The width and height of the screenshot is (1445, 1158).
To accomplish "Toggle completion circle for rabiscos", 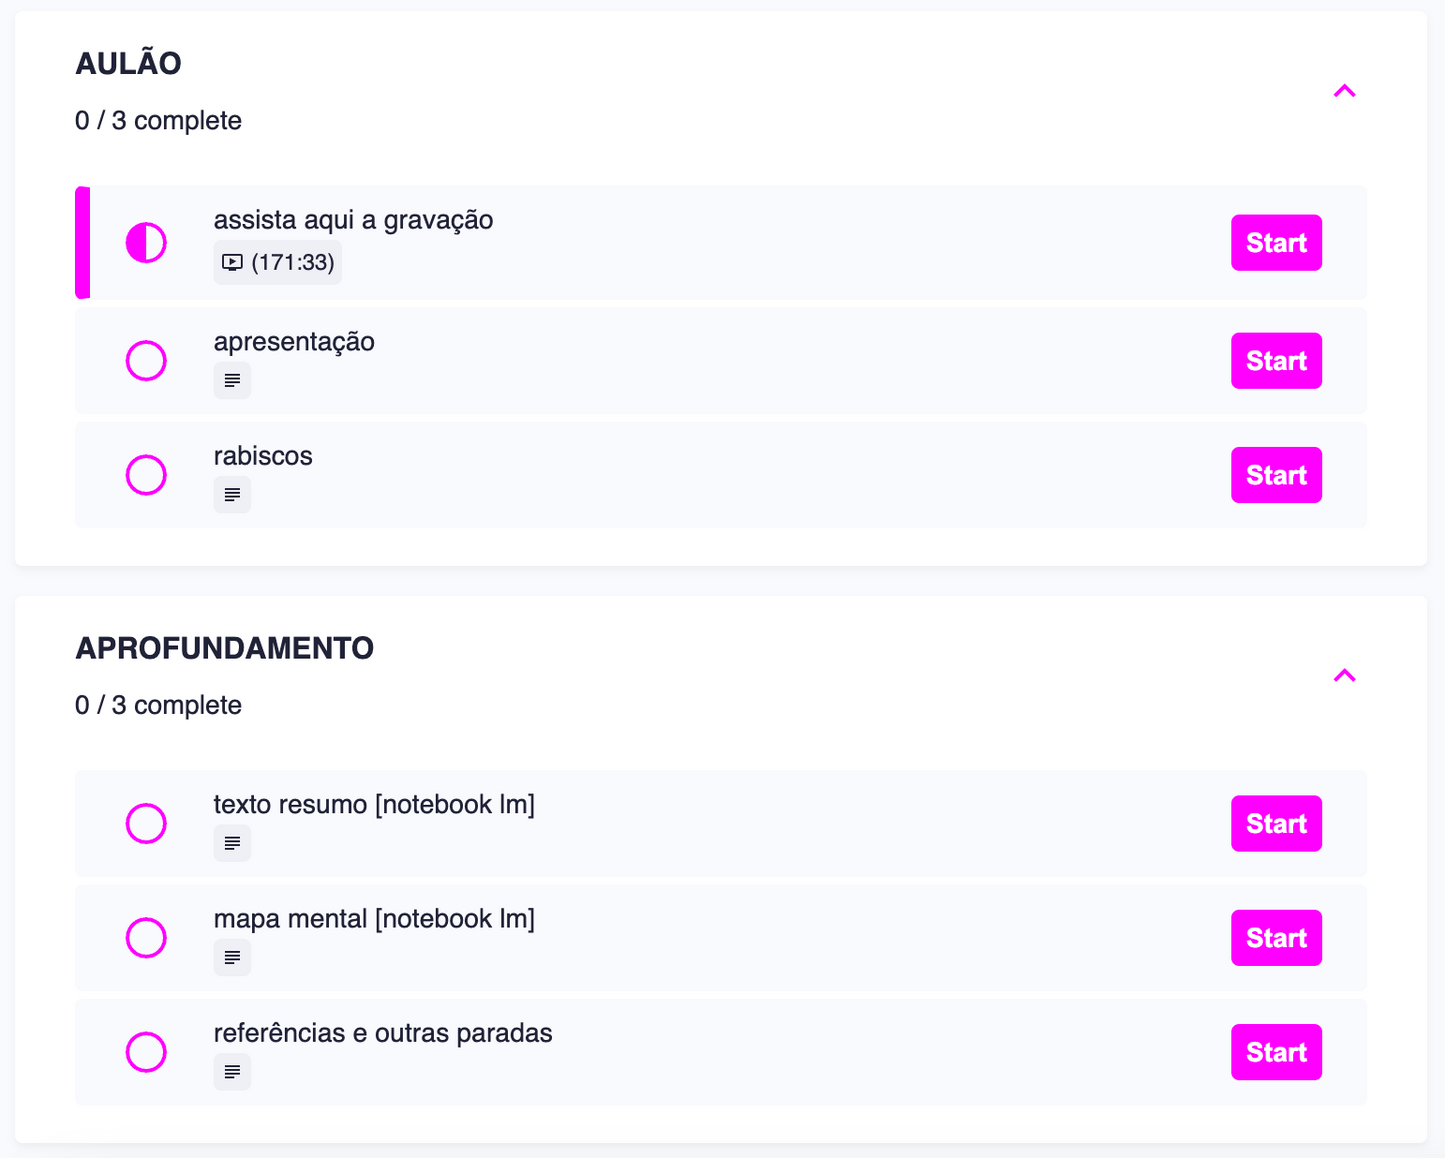I will (x=146, y=475).
